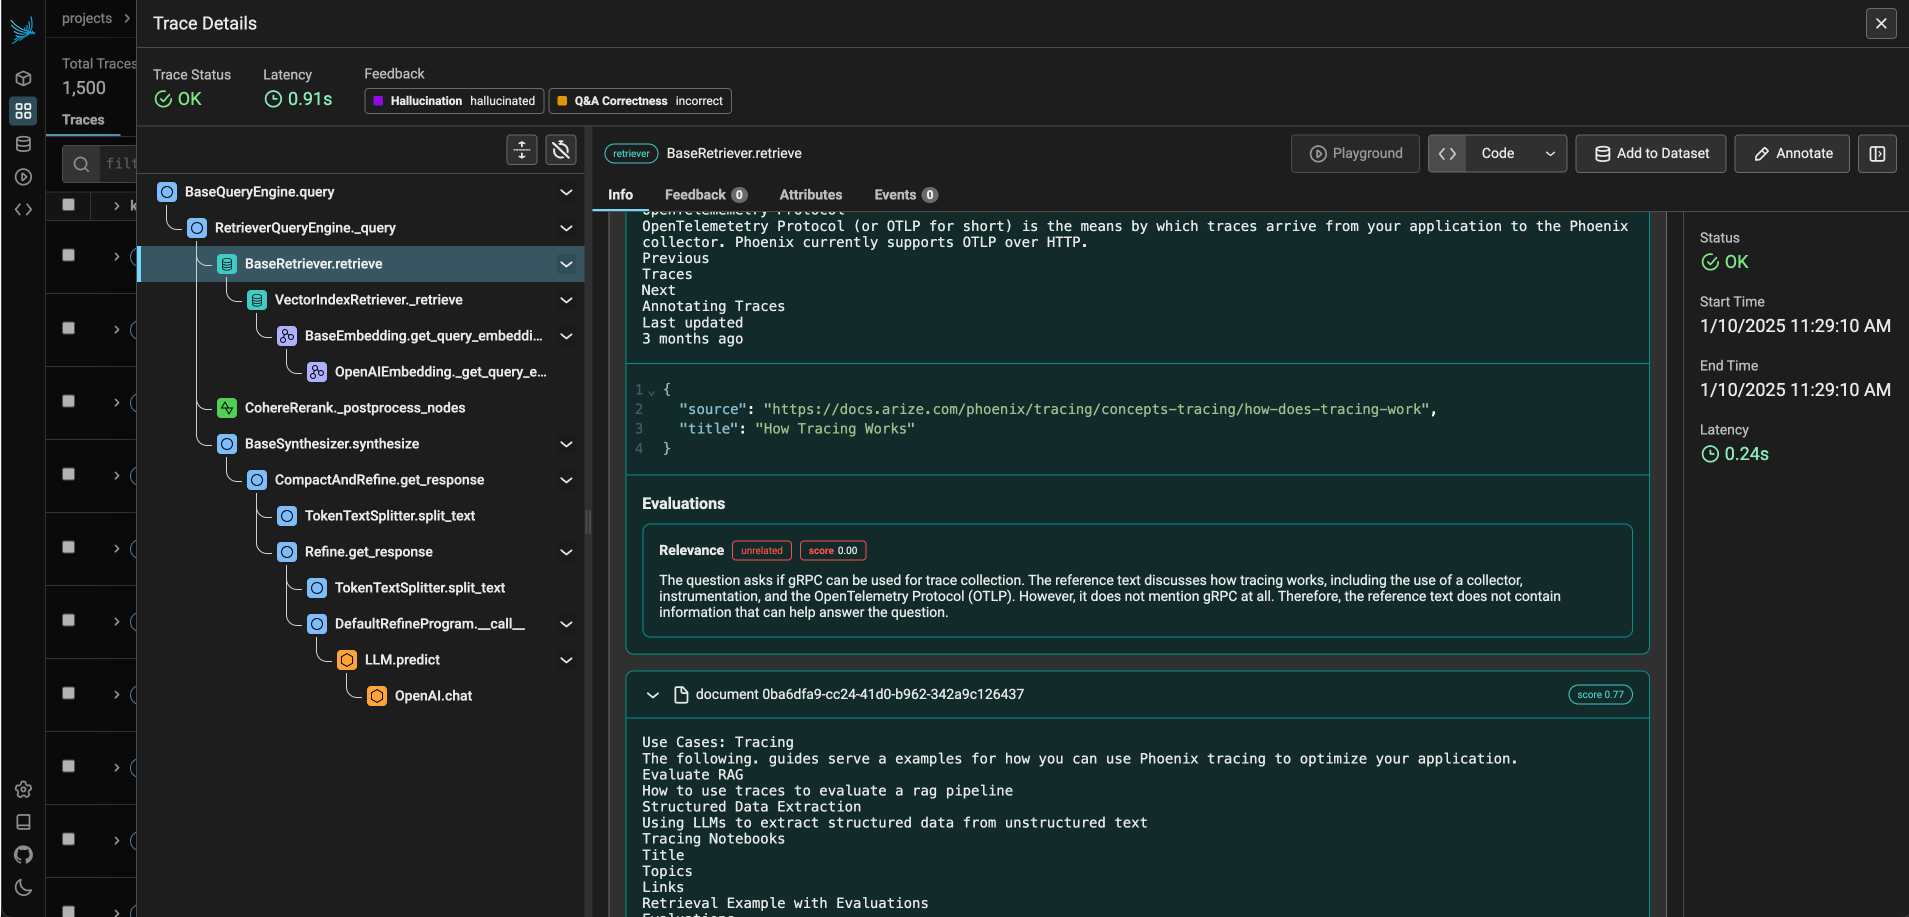Click the GitHub icon at sidebar bottom
1909x917 pixels.
click(x=23, y=855)
